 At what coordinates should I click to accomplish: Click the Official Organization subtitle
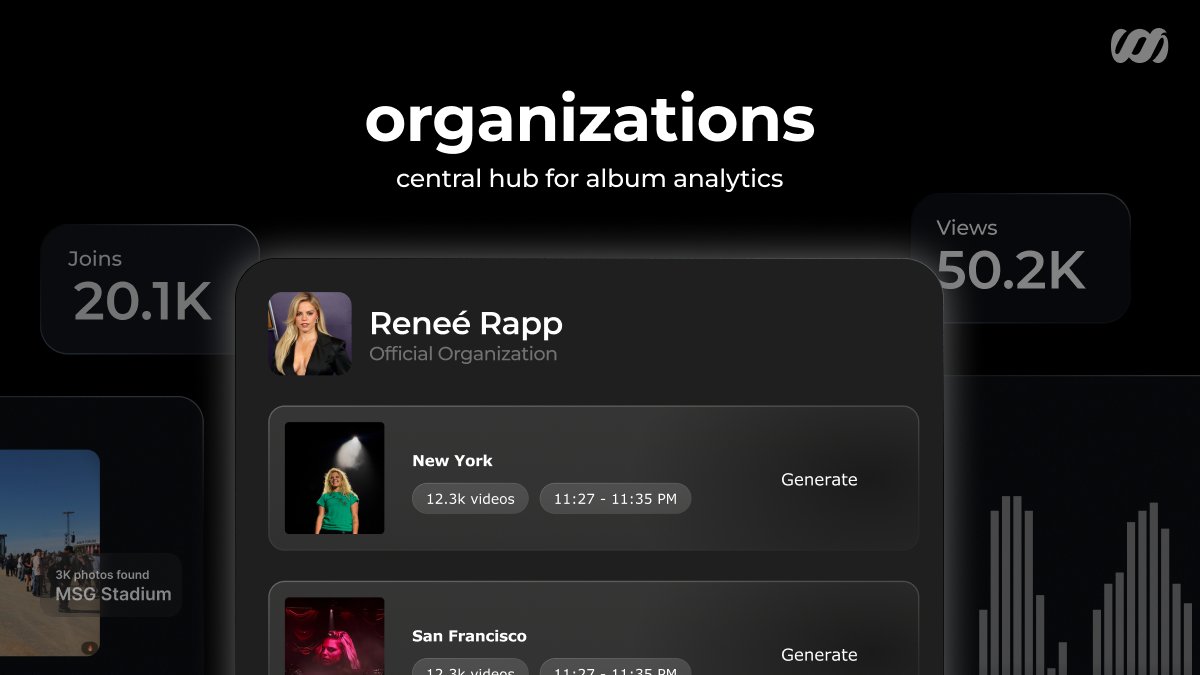[x=463, y=354]
